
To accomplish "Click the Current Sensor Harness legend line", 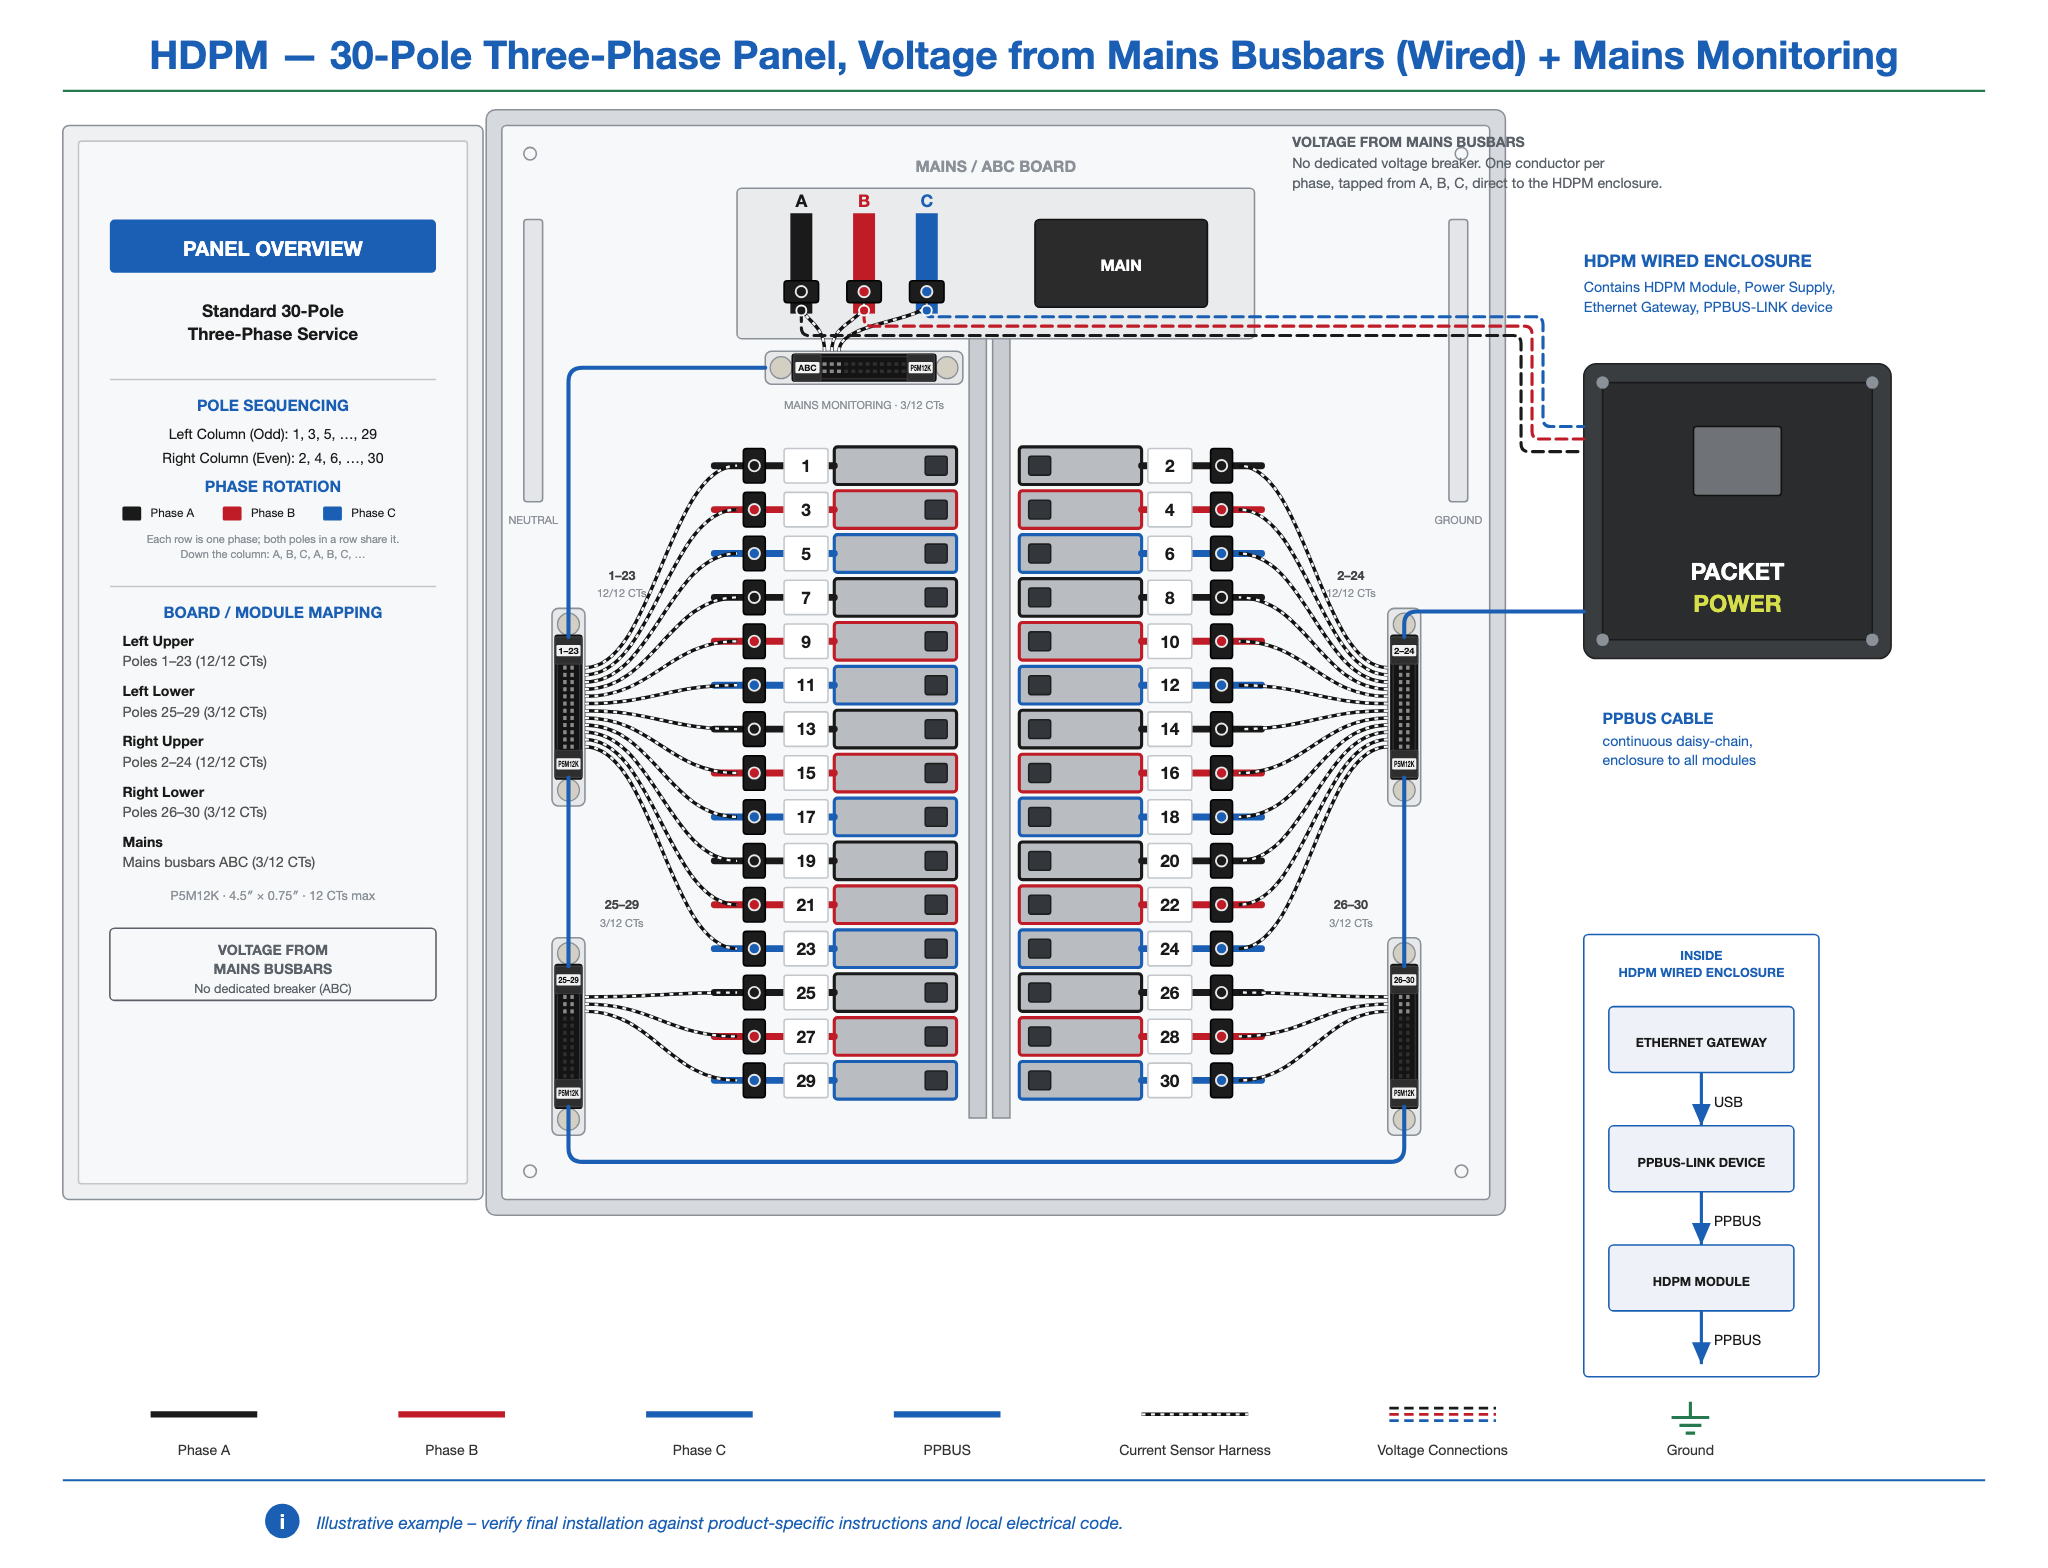I will (1194, 1414).
